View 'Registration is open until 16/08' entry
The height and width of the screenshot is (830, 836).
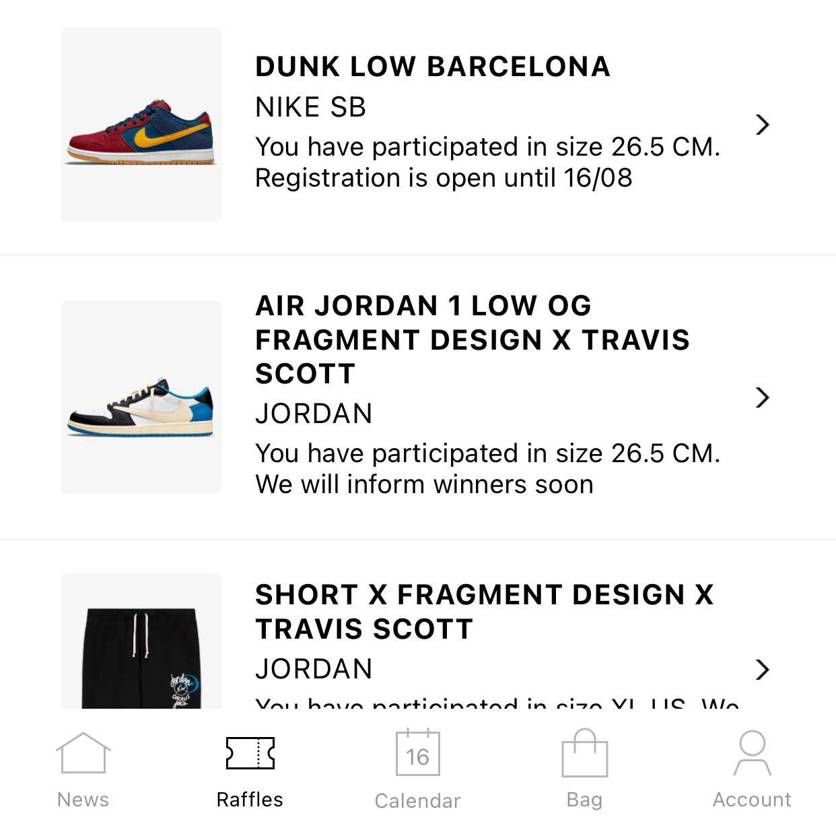click(444, 178)
